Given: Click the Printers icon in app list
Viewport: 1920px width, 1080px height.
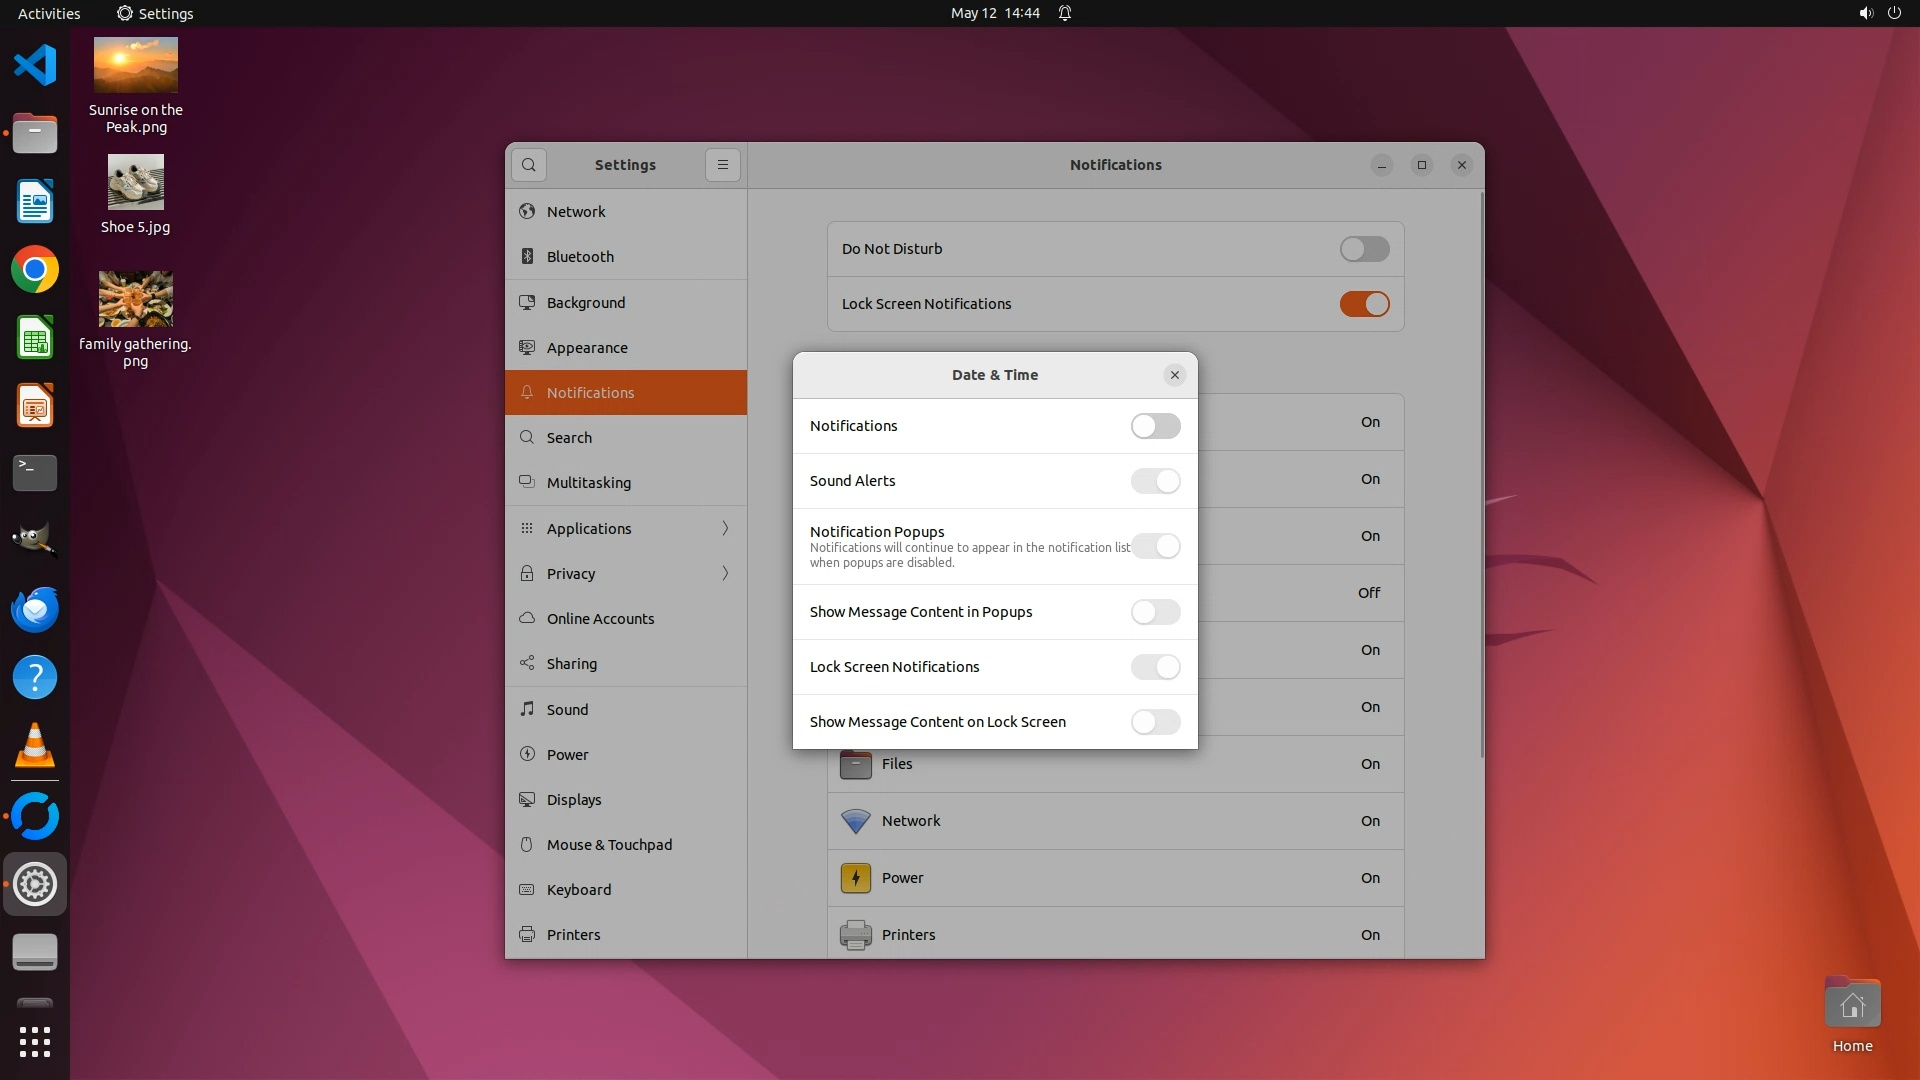Looking at the screenshot, I should tap(855, 935).
